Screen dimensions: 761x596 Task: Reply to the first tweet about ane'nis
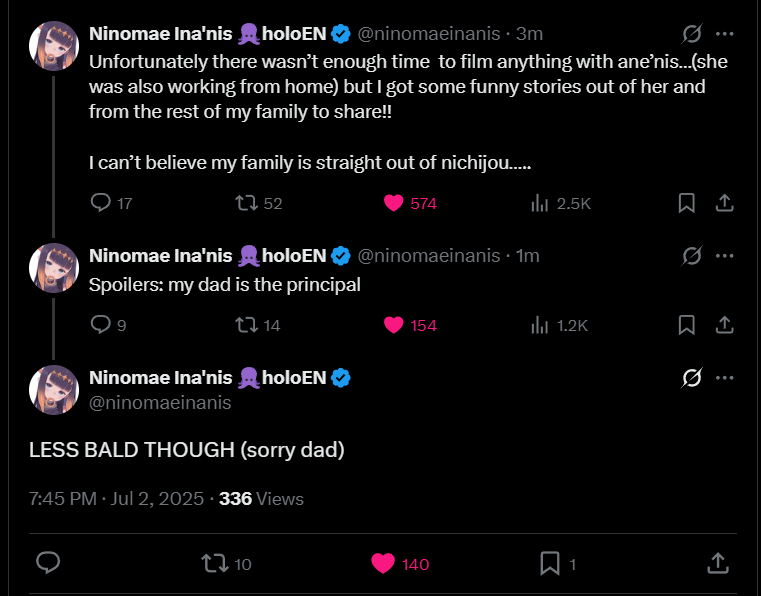point(101,203)
